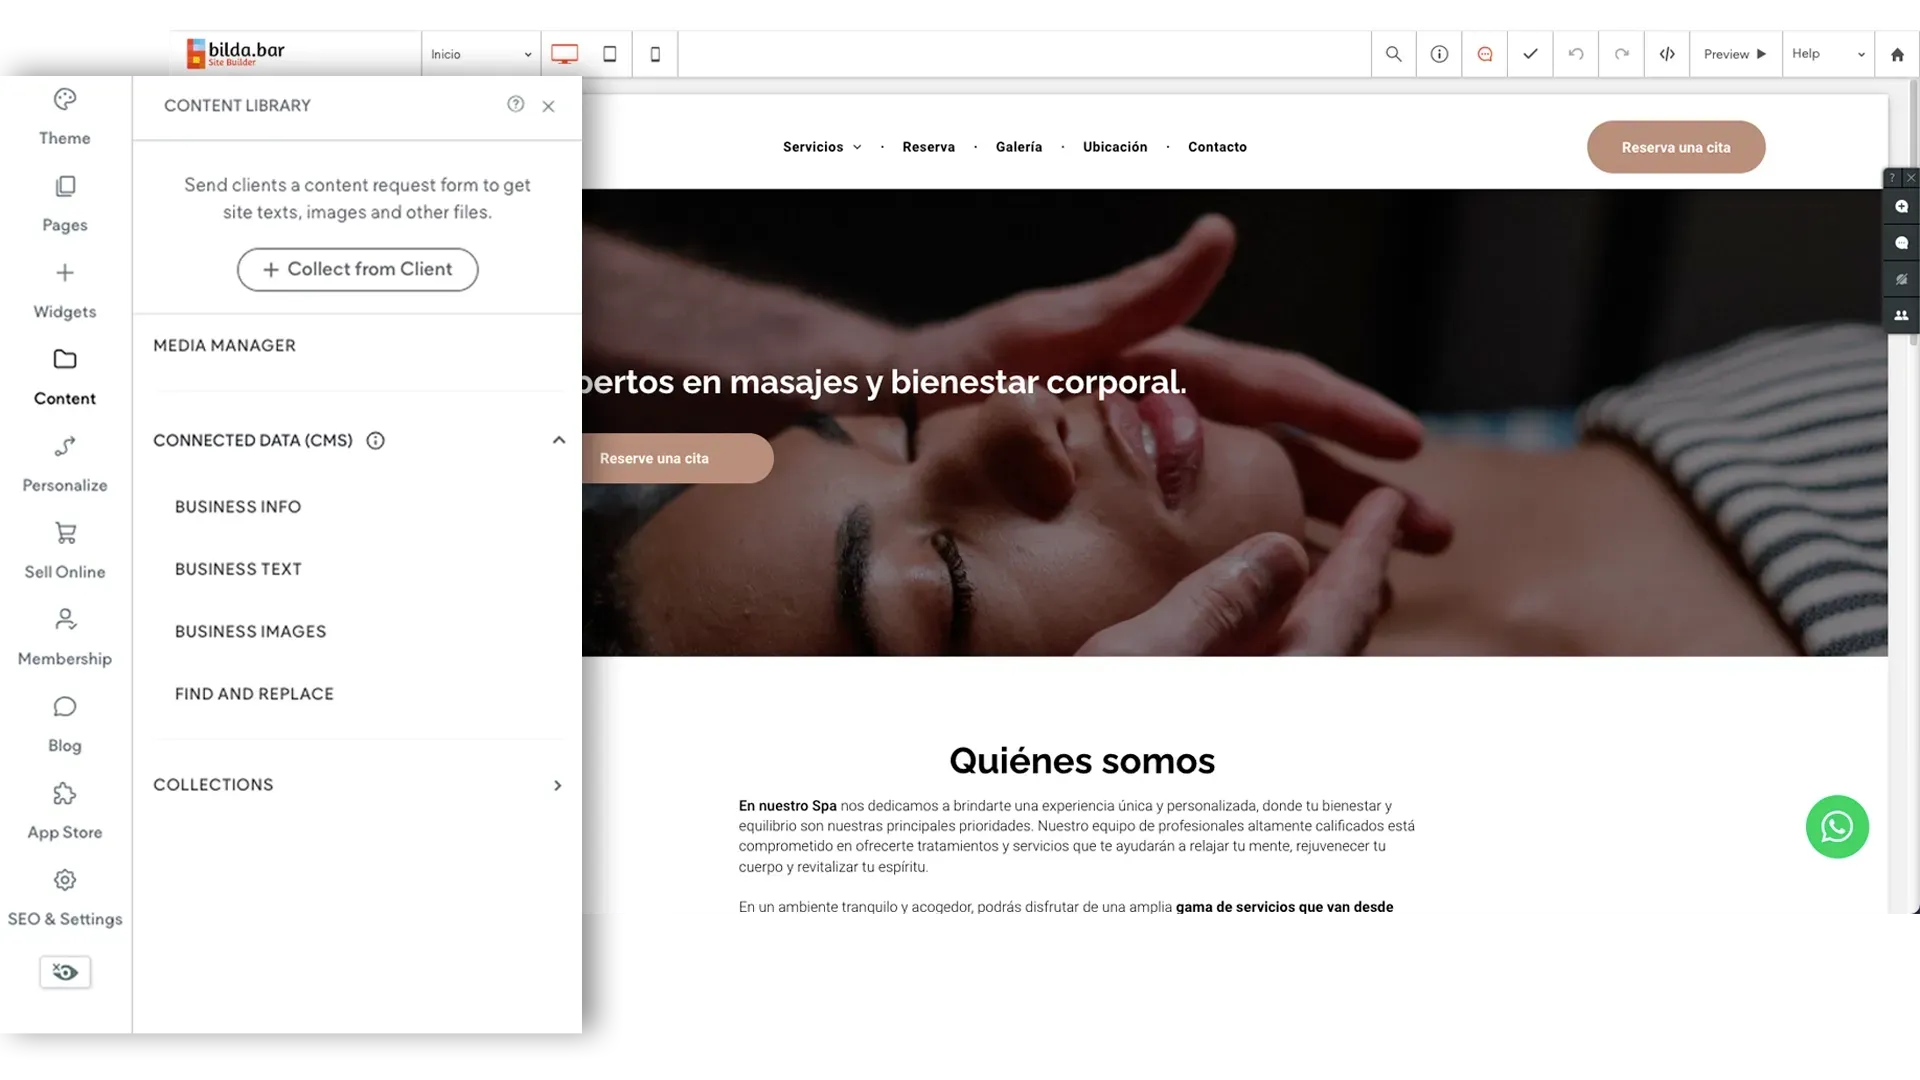Click the floating panel's third icon
The height and width of the screenshot is (1080, 1920).
point(1901,279)
